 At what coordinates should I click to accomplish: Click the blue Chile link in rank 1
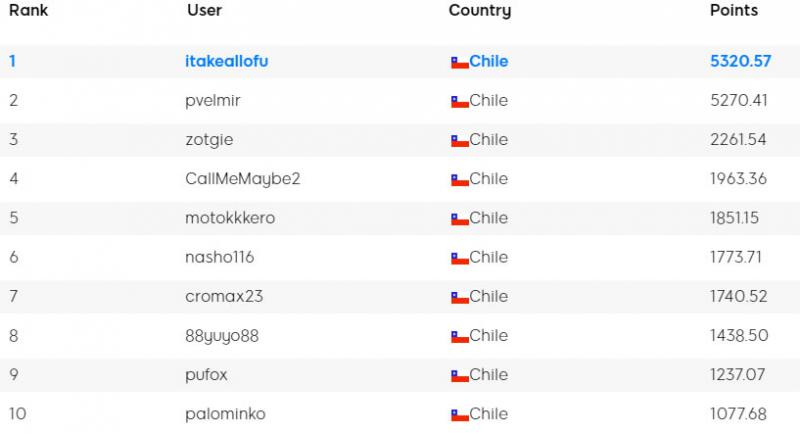coord(488,61)
